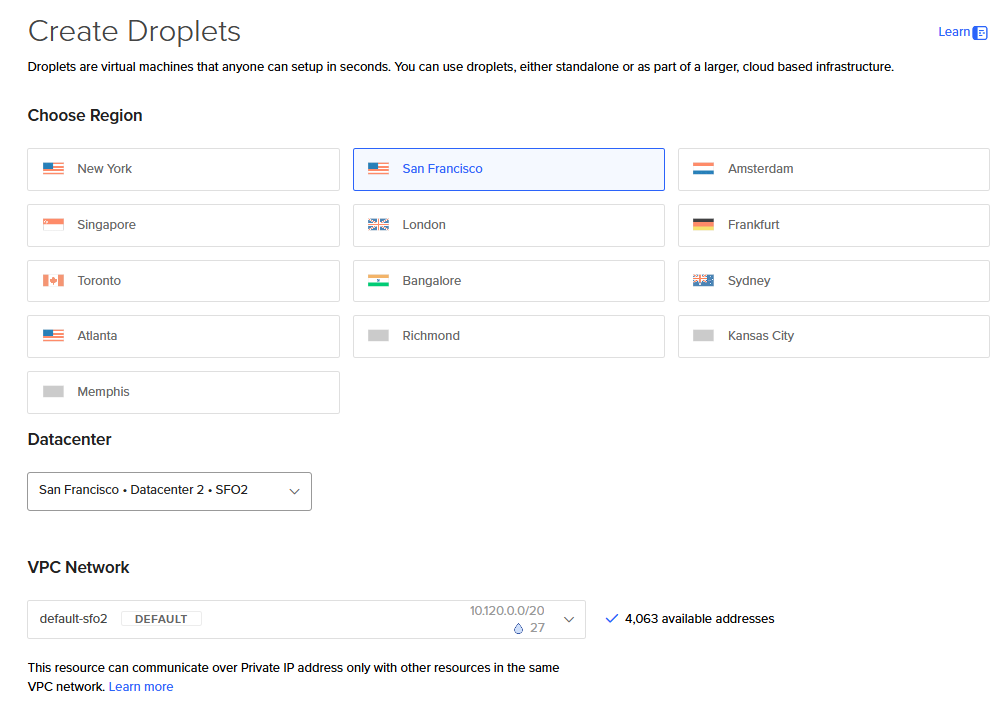Image resolution: width=1001 pixels, height=707 pixels.
Task: Select Richmond region card
Action: coord(509,337)
